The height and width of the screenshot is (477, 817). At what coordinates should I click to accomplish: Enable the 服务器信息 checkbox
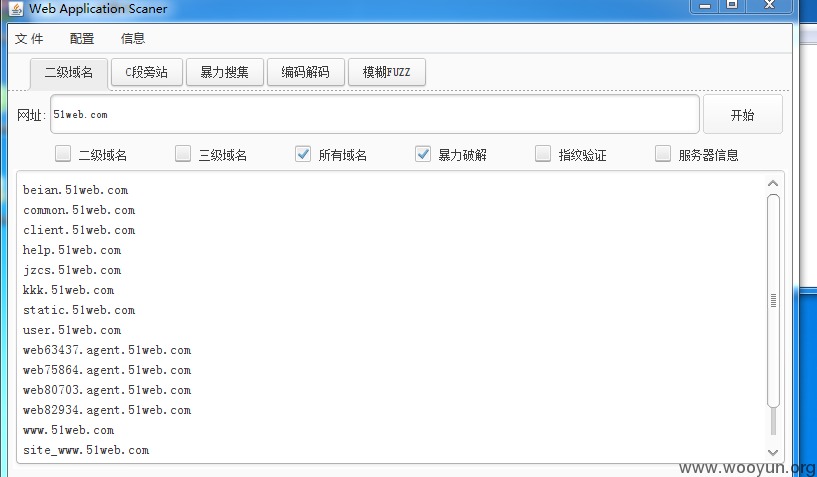click(663, 154)
